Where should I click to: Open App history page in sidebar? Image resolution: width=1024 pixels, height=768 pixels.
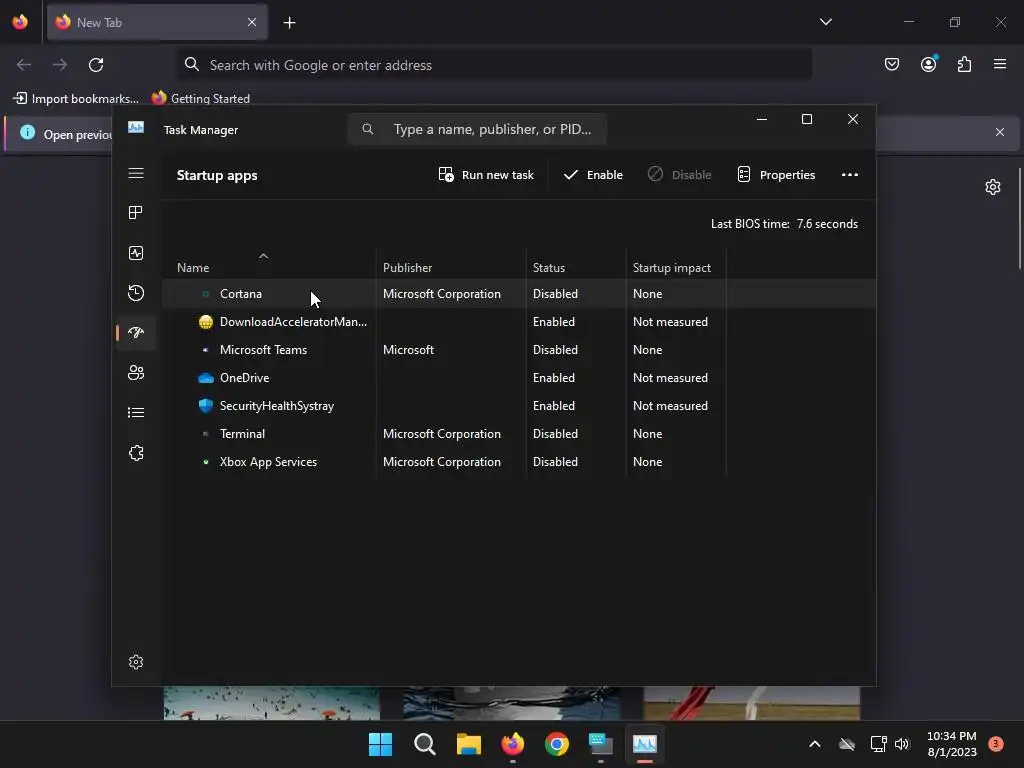[136, 293]
